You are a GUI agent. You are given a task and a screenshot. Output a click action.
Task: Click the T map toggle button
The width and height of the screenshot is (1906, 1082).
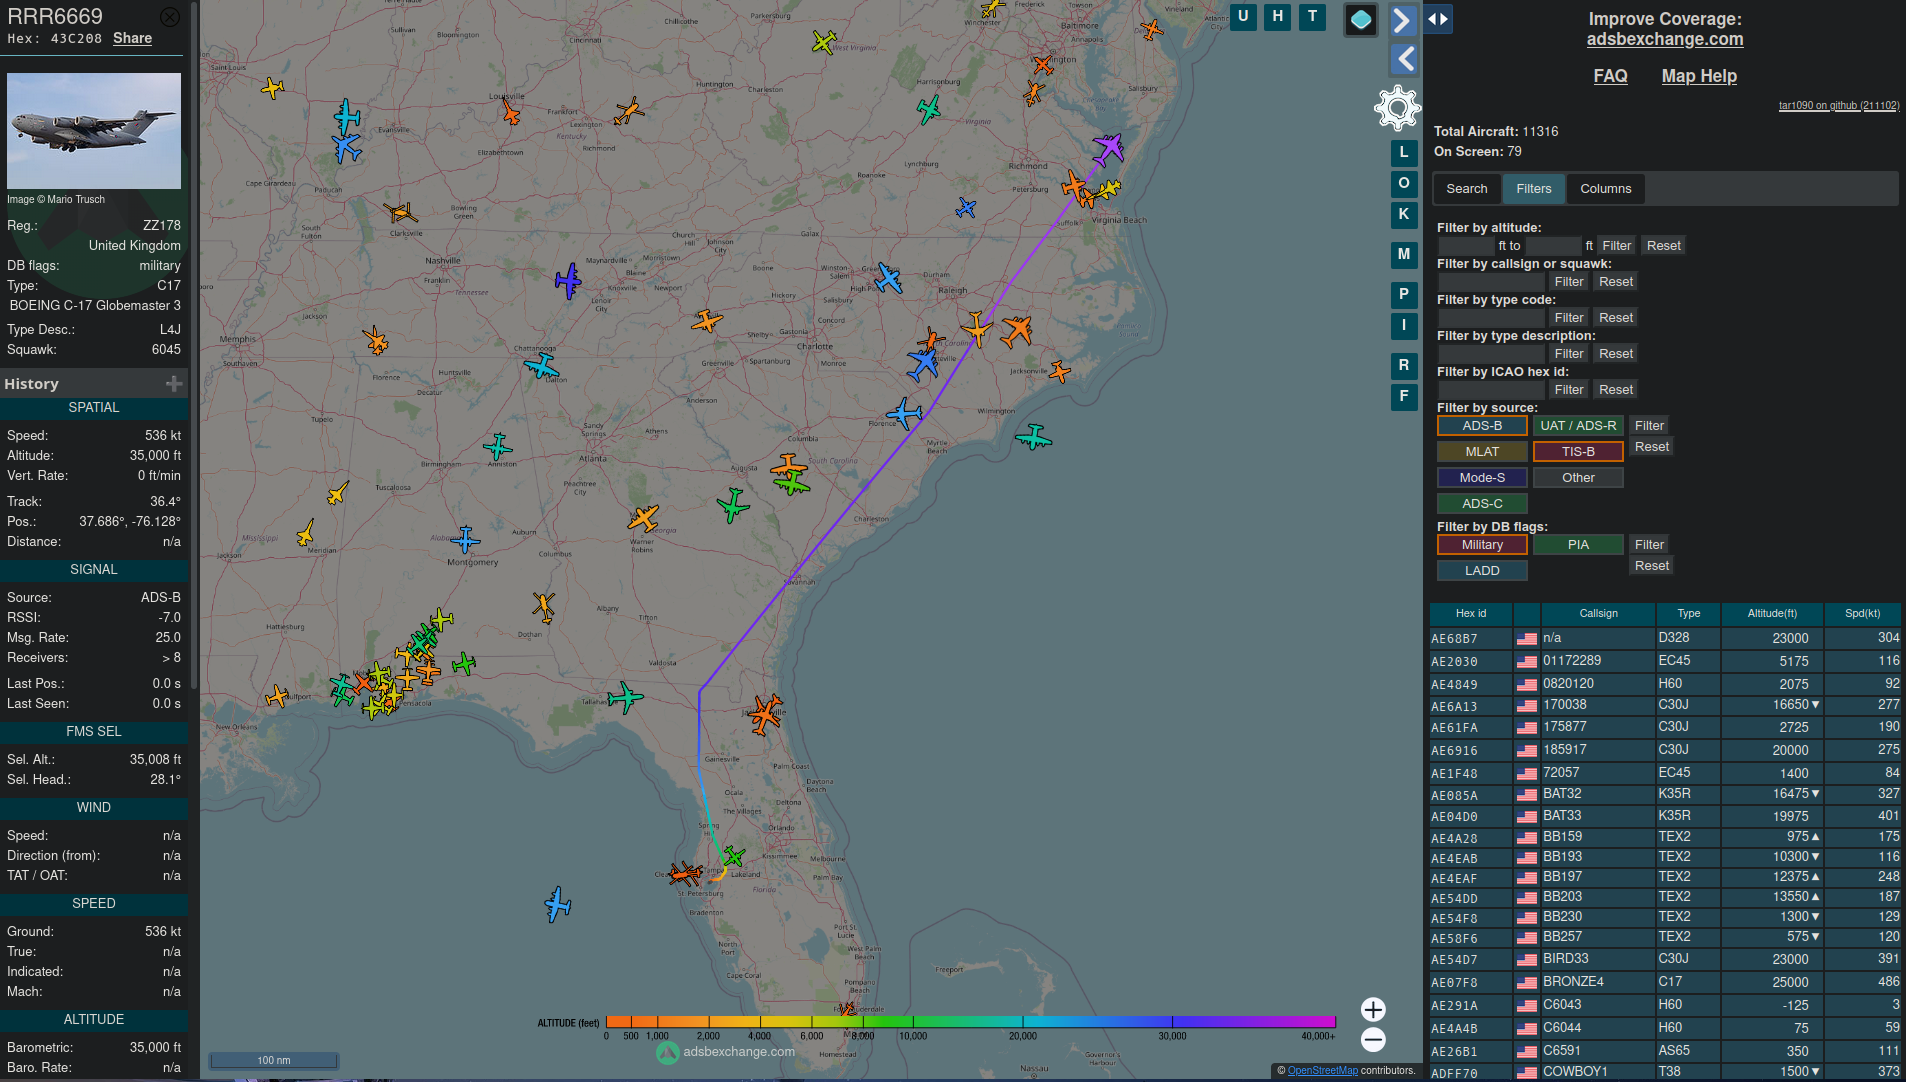click(1312, 17)
